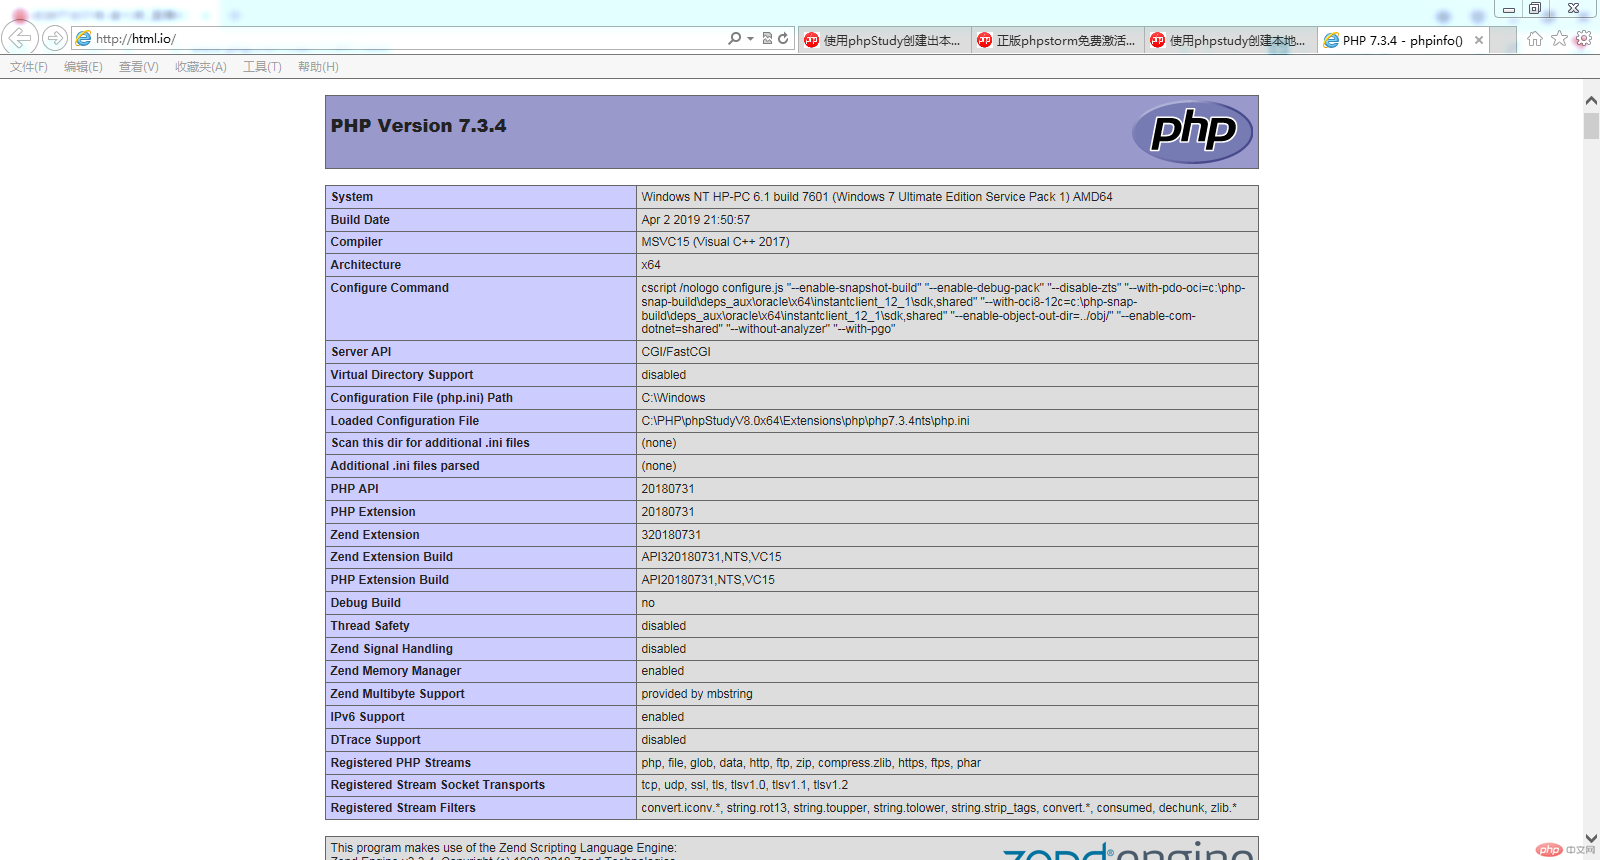Click Scan this dir for additional .ini files
The width and height of the screenshot is (1600, 860).
coord(430,443)
